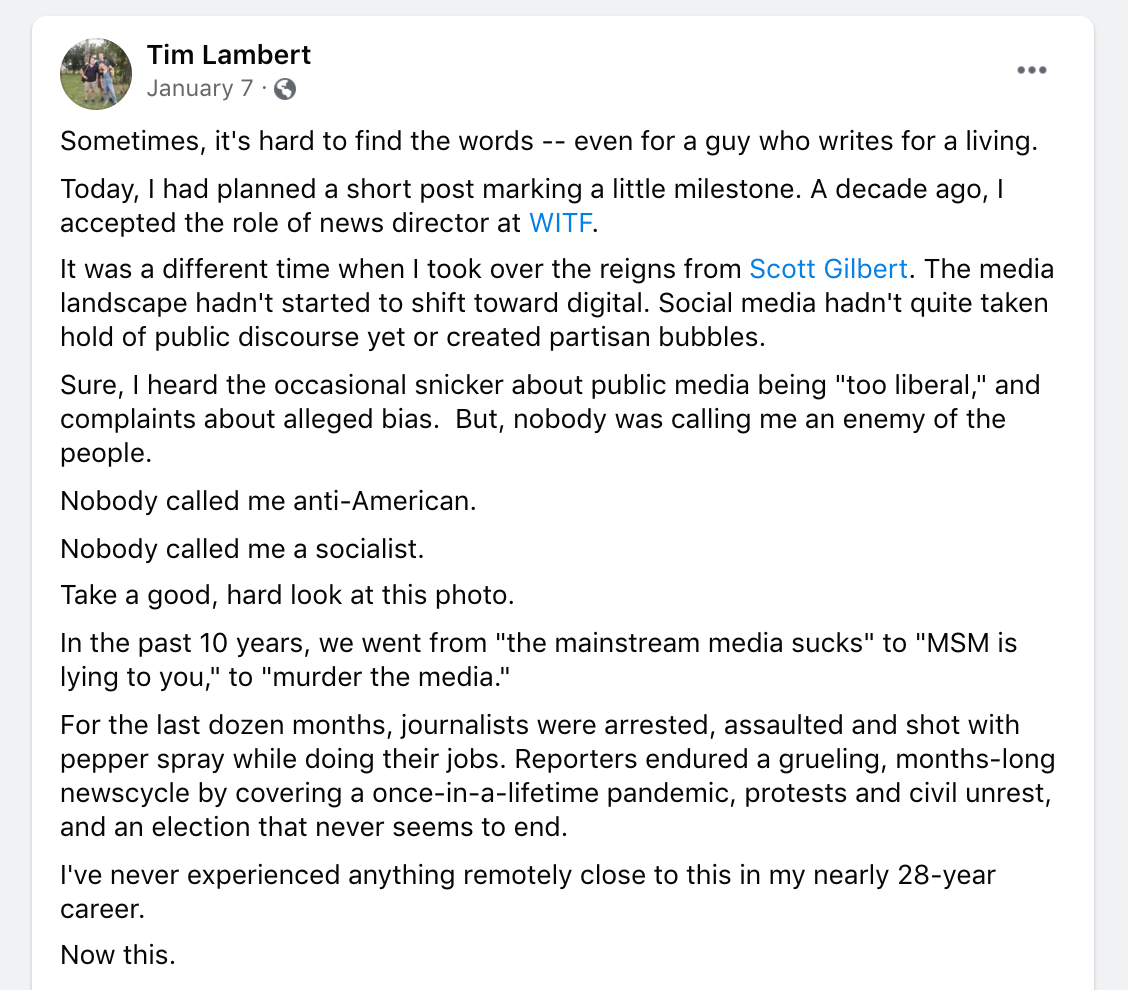Viewport: 1128px width, 990px height.
Task: Click the paragraph starting "In the past 10 years"
Action: [539, 660]
